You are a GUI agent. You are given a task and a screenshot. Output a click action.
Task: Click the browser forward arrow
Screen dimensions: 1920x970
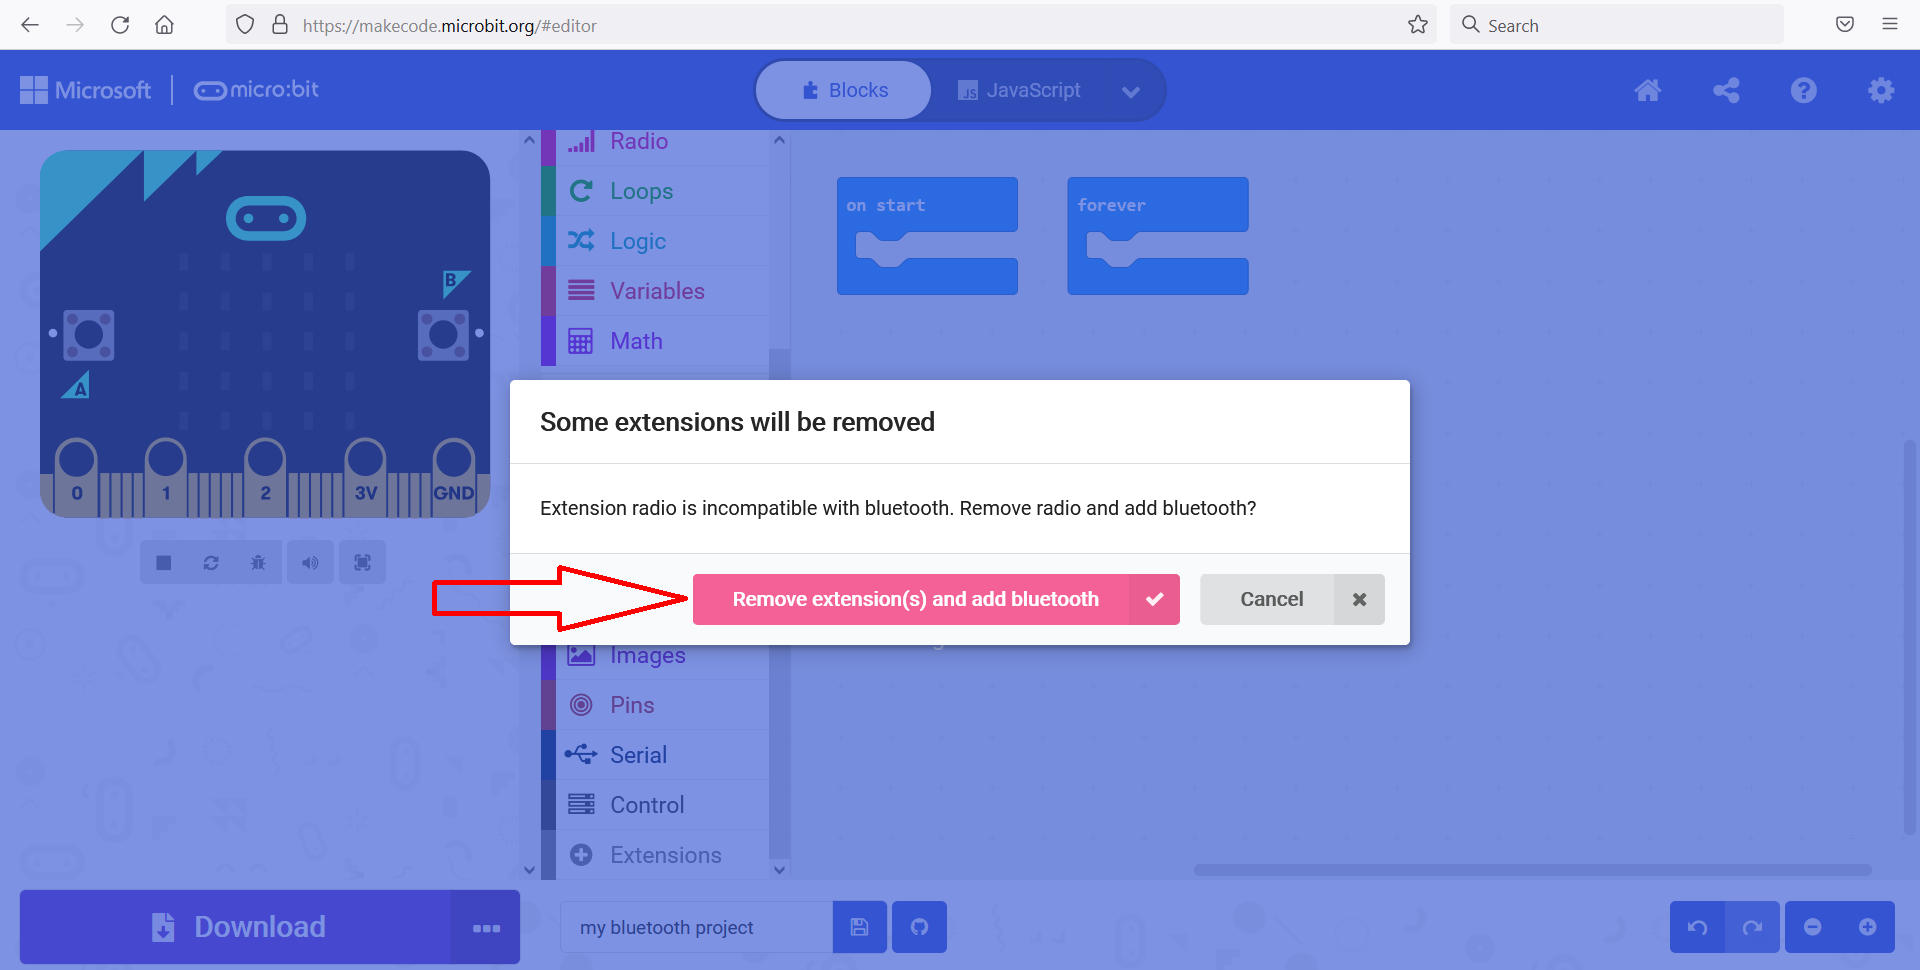(x=75, y=25)
